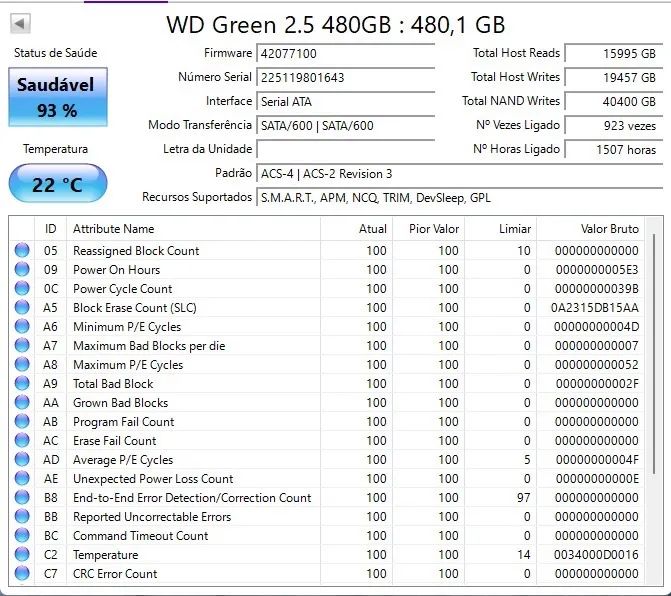The image size is (671, 596).
Task: Click status icon for Average P/E Cycles
Action: pos(22,460)
